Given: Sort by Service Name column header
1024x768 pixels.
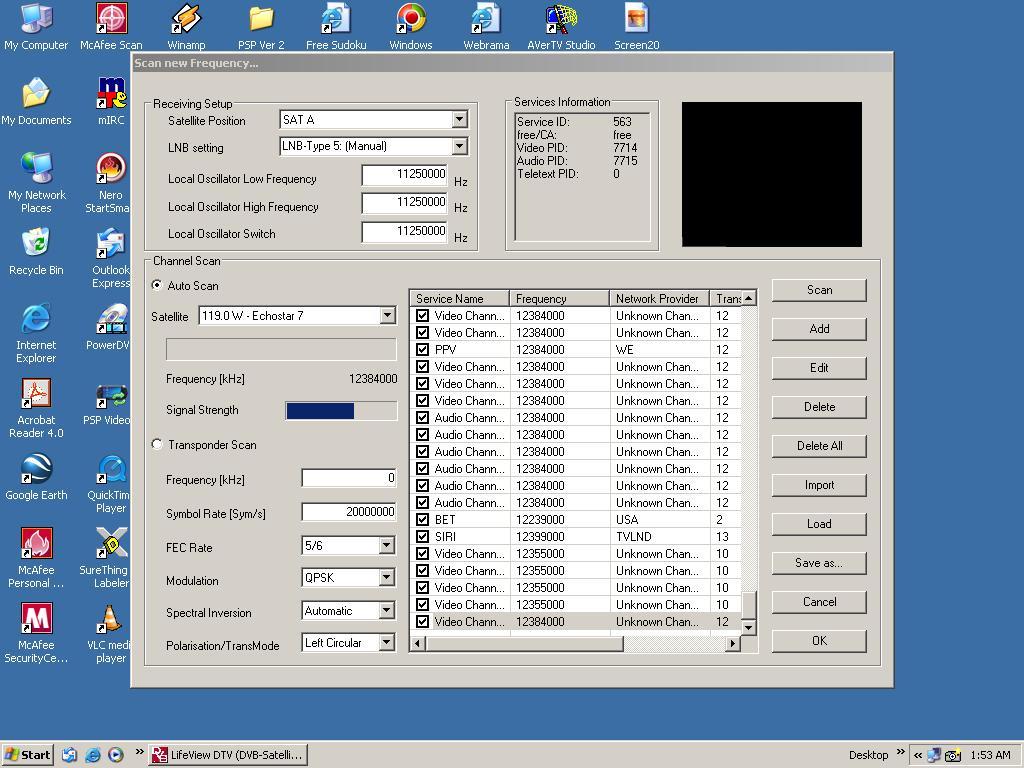Looking at the screenshot, I should (460, 298).
